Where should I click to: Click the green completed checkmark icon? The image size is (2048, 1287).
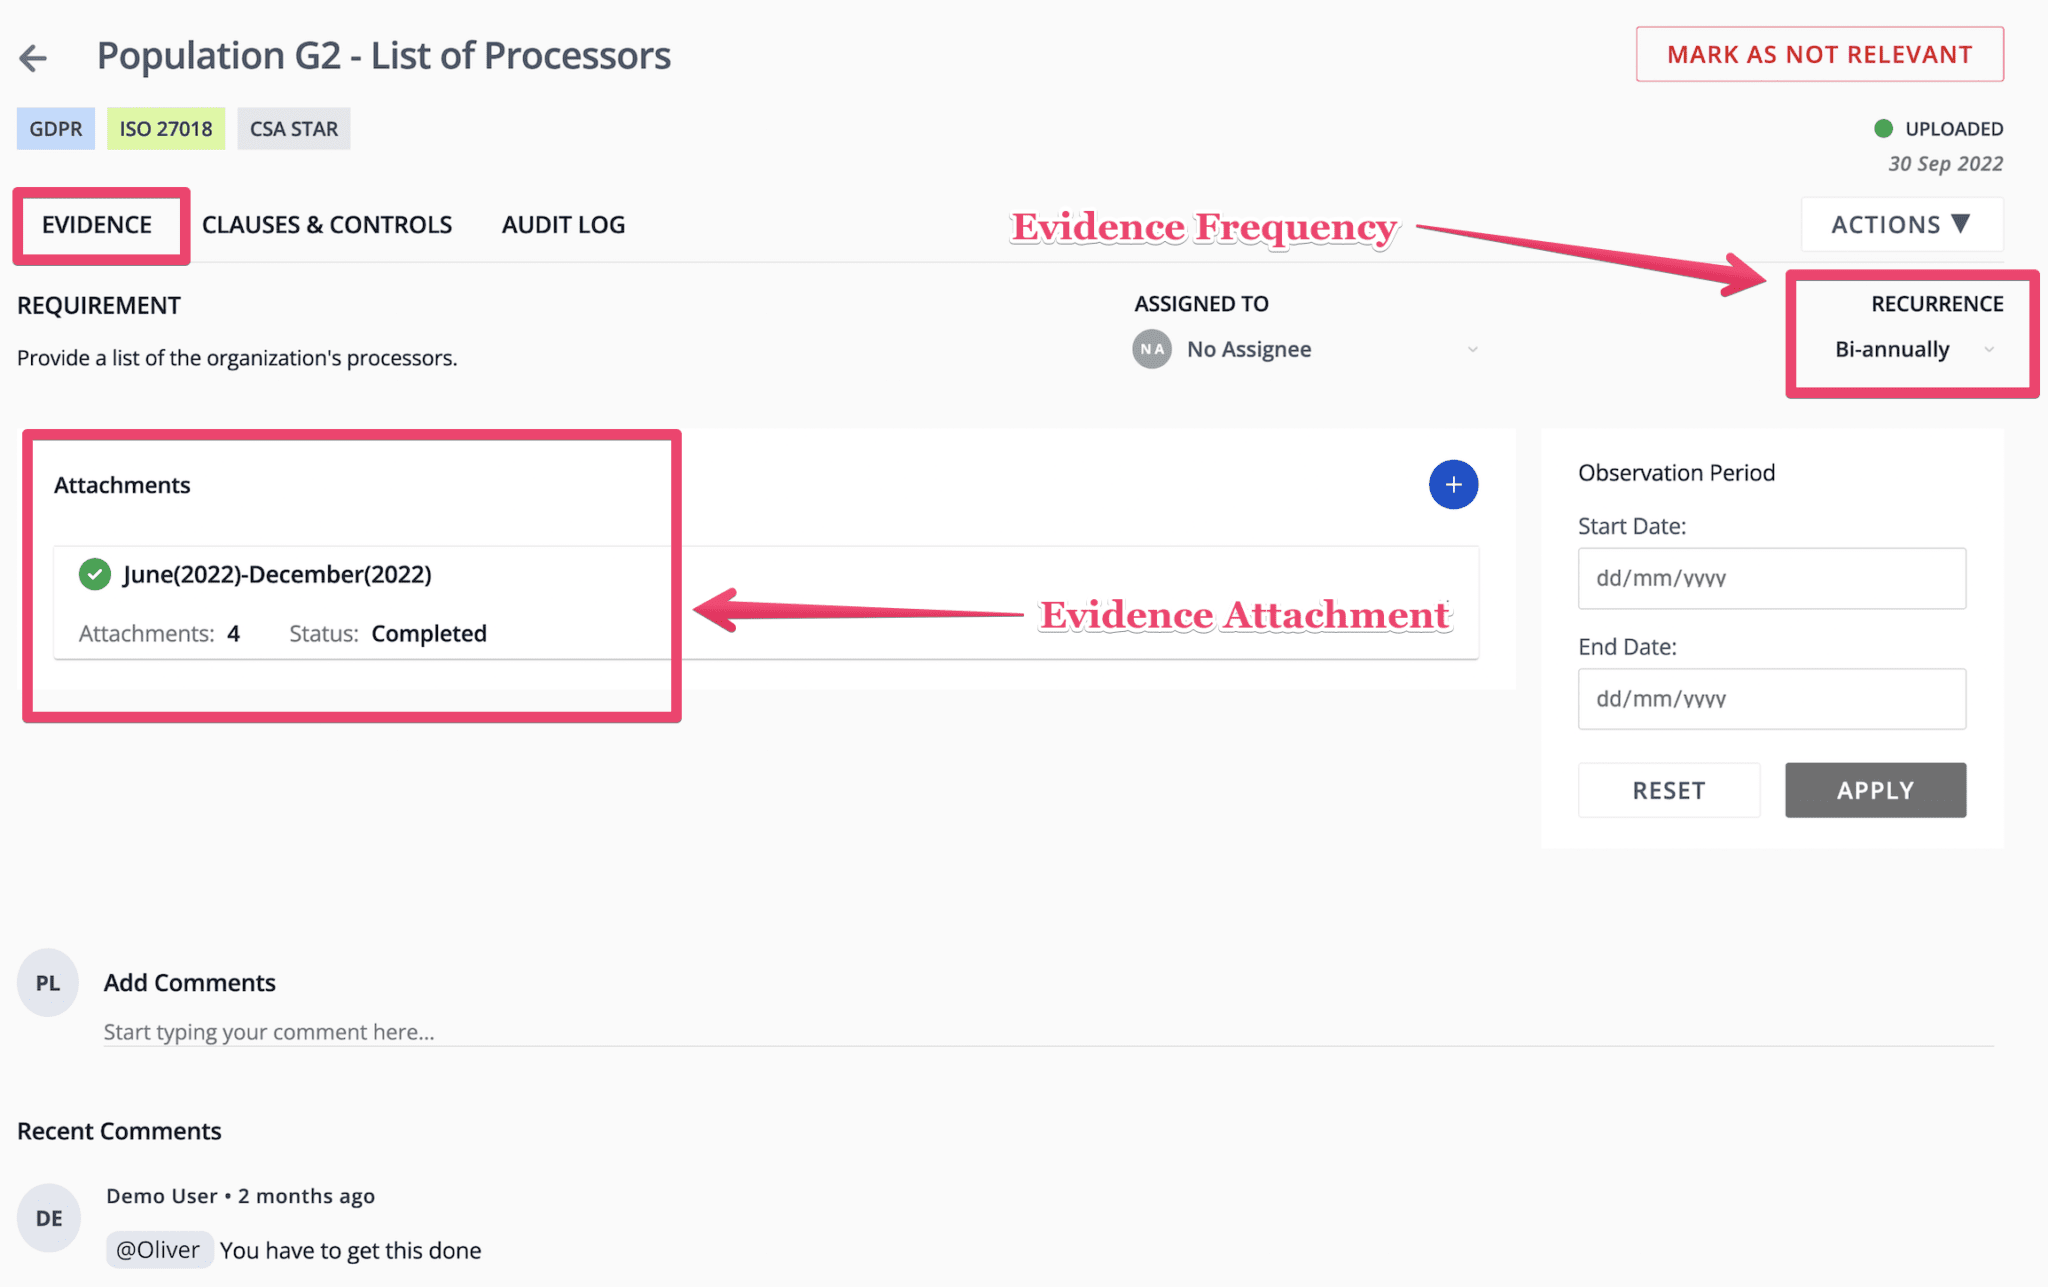(x=95, y=574)
